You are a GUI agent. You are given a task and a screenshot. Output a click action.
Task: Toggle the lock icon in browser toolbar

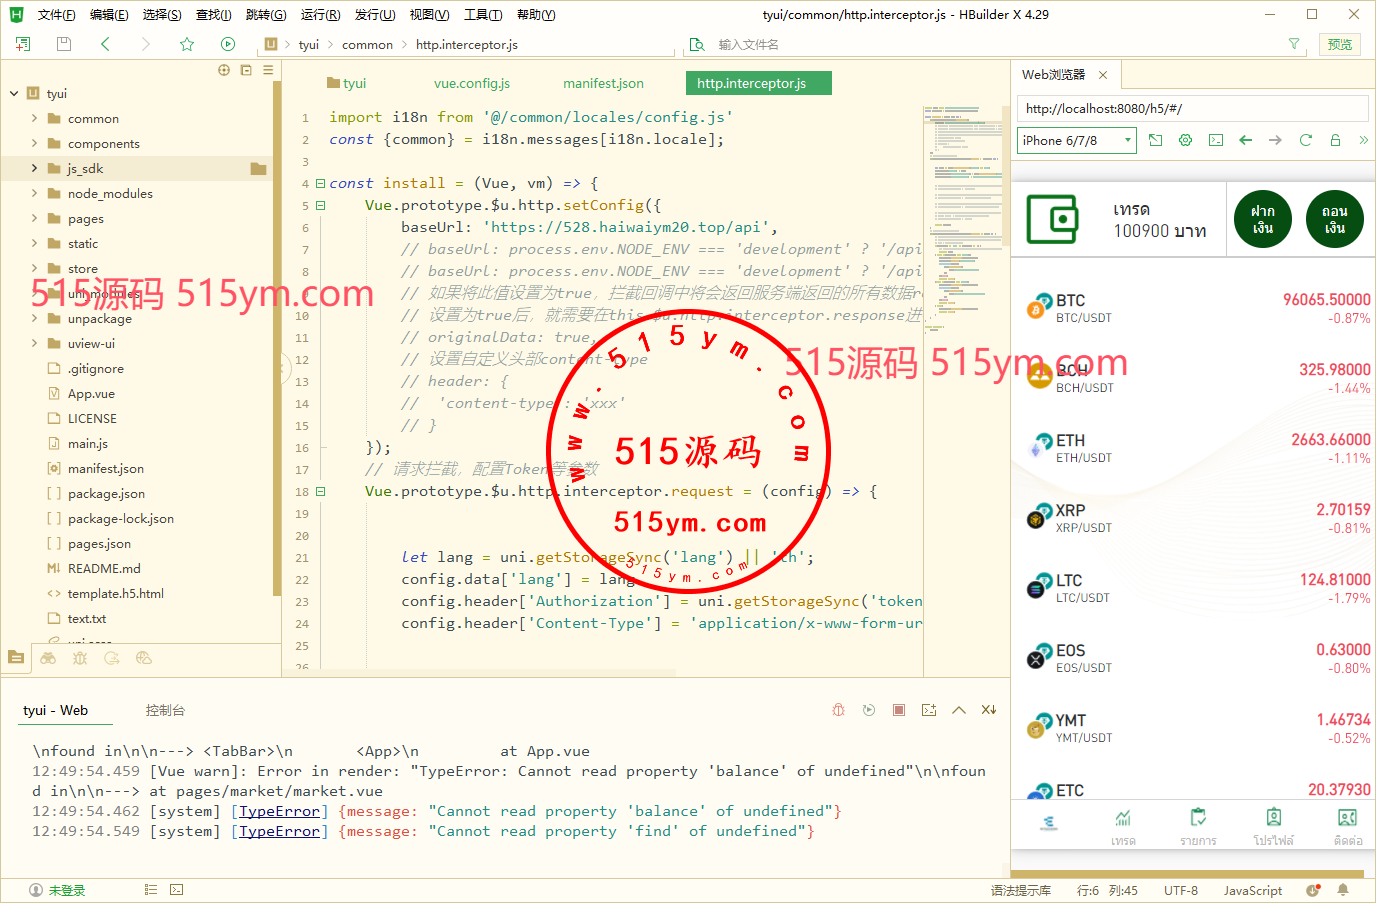[x=1335, y=140]
